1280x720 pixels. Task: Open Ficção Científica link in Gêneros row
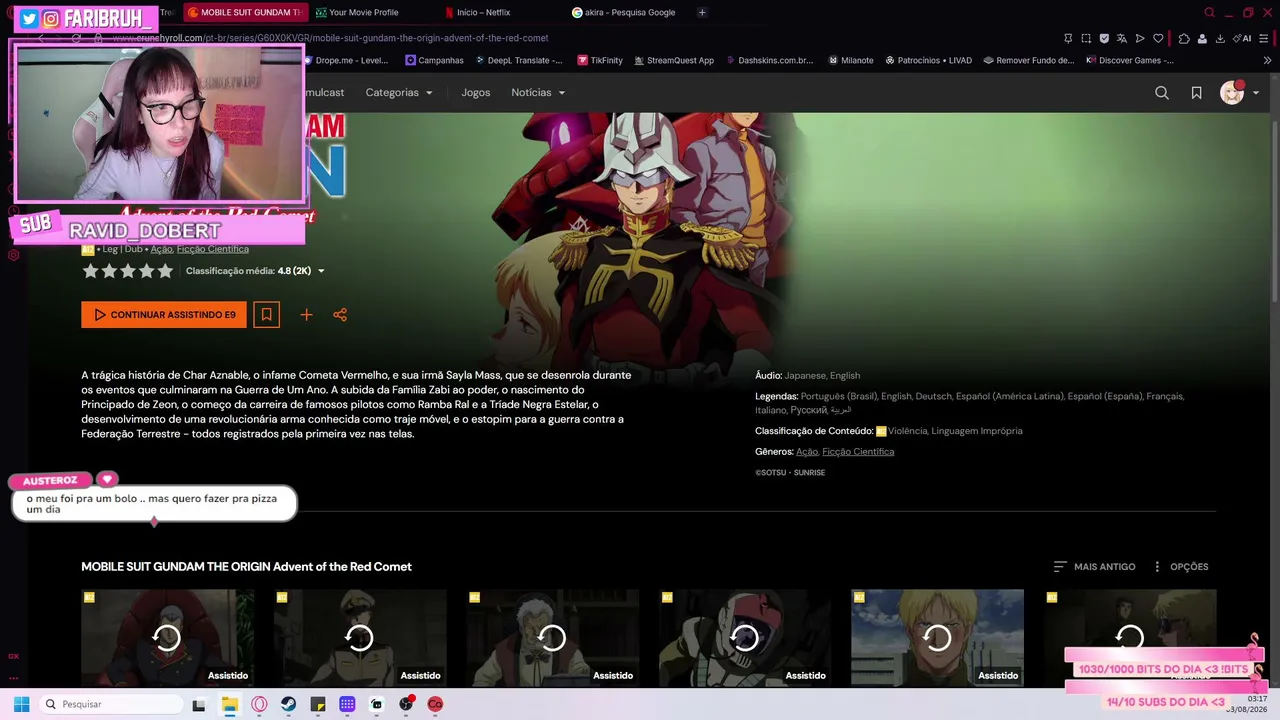coord(858,452)
